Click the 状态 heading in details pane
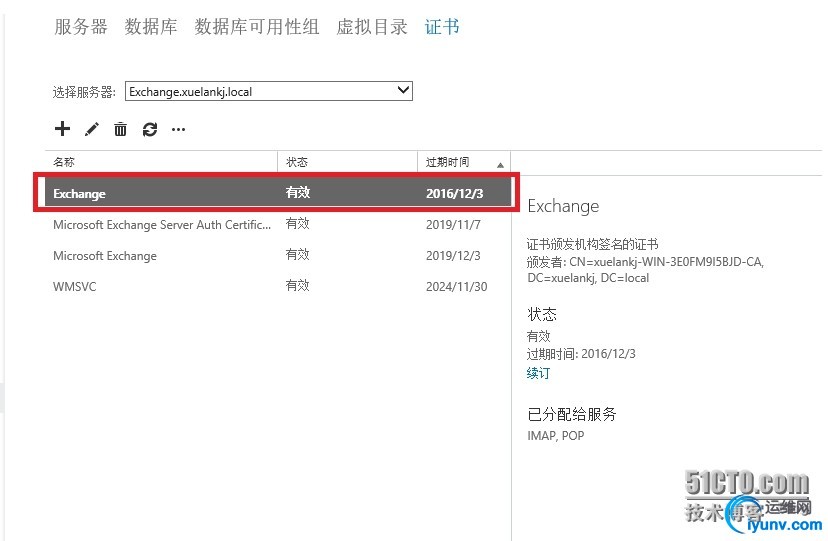 point(542,315)
